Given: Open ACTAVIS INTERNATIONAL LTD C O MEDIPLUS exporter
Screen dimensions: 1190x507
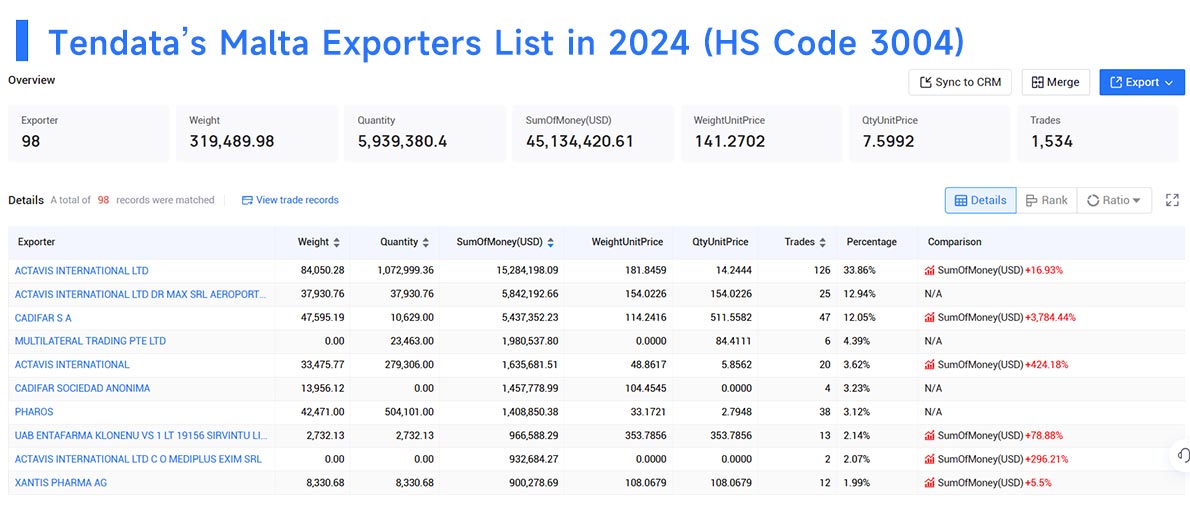Looking at the screenshot, I should 138,459.
